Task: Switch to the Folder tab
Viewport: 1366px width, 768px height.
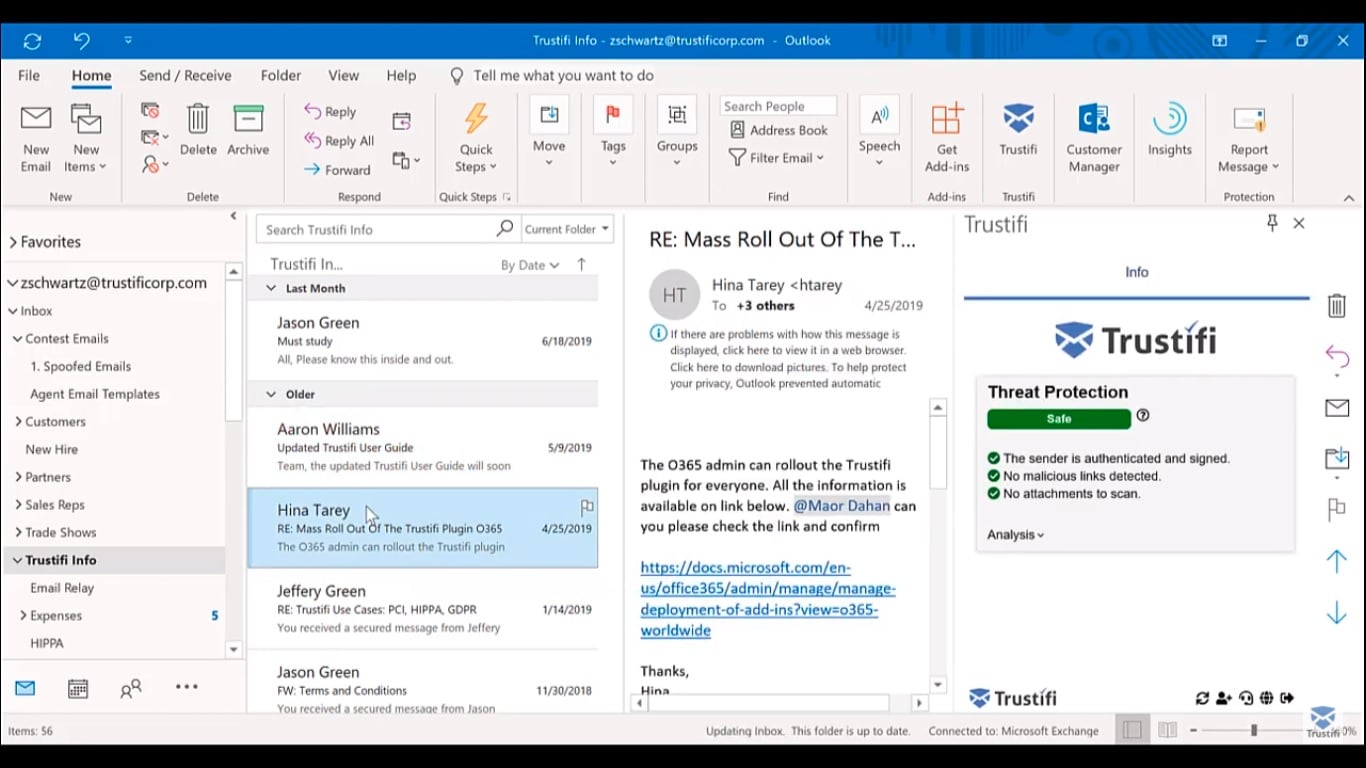Action: 281,76
